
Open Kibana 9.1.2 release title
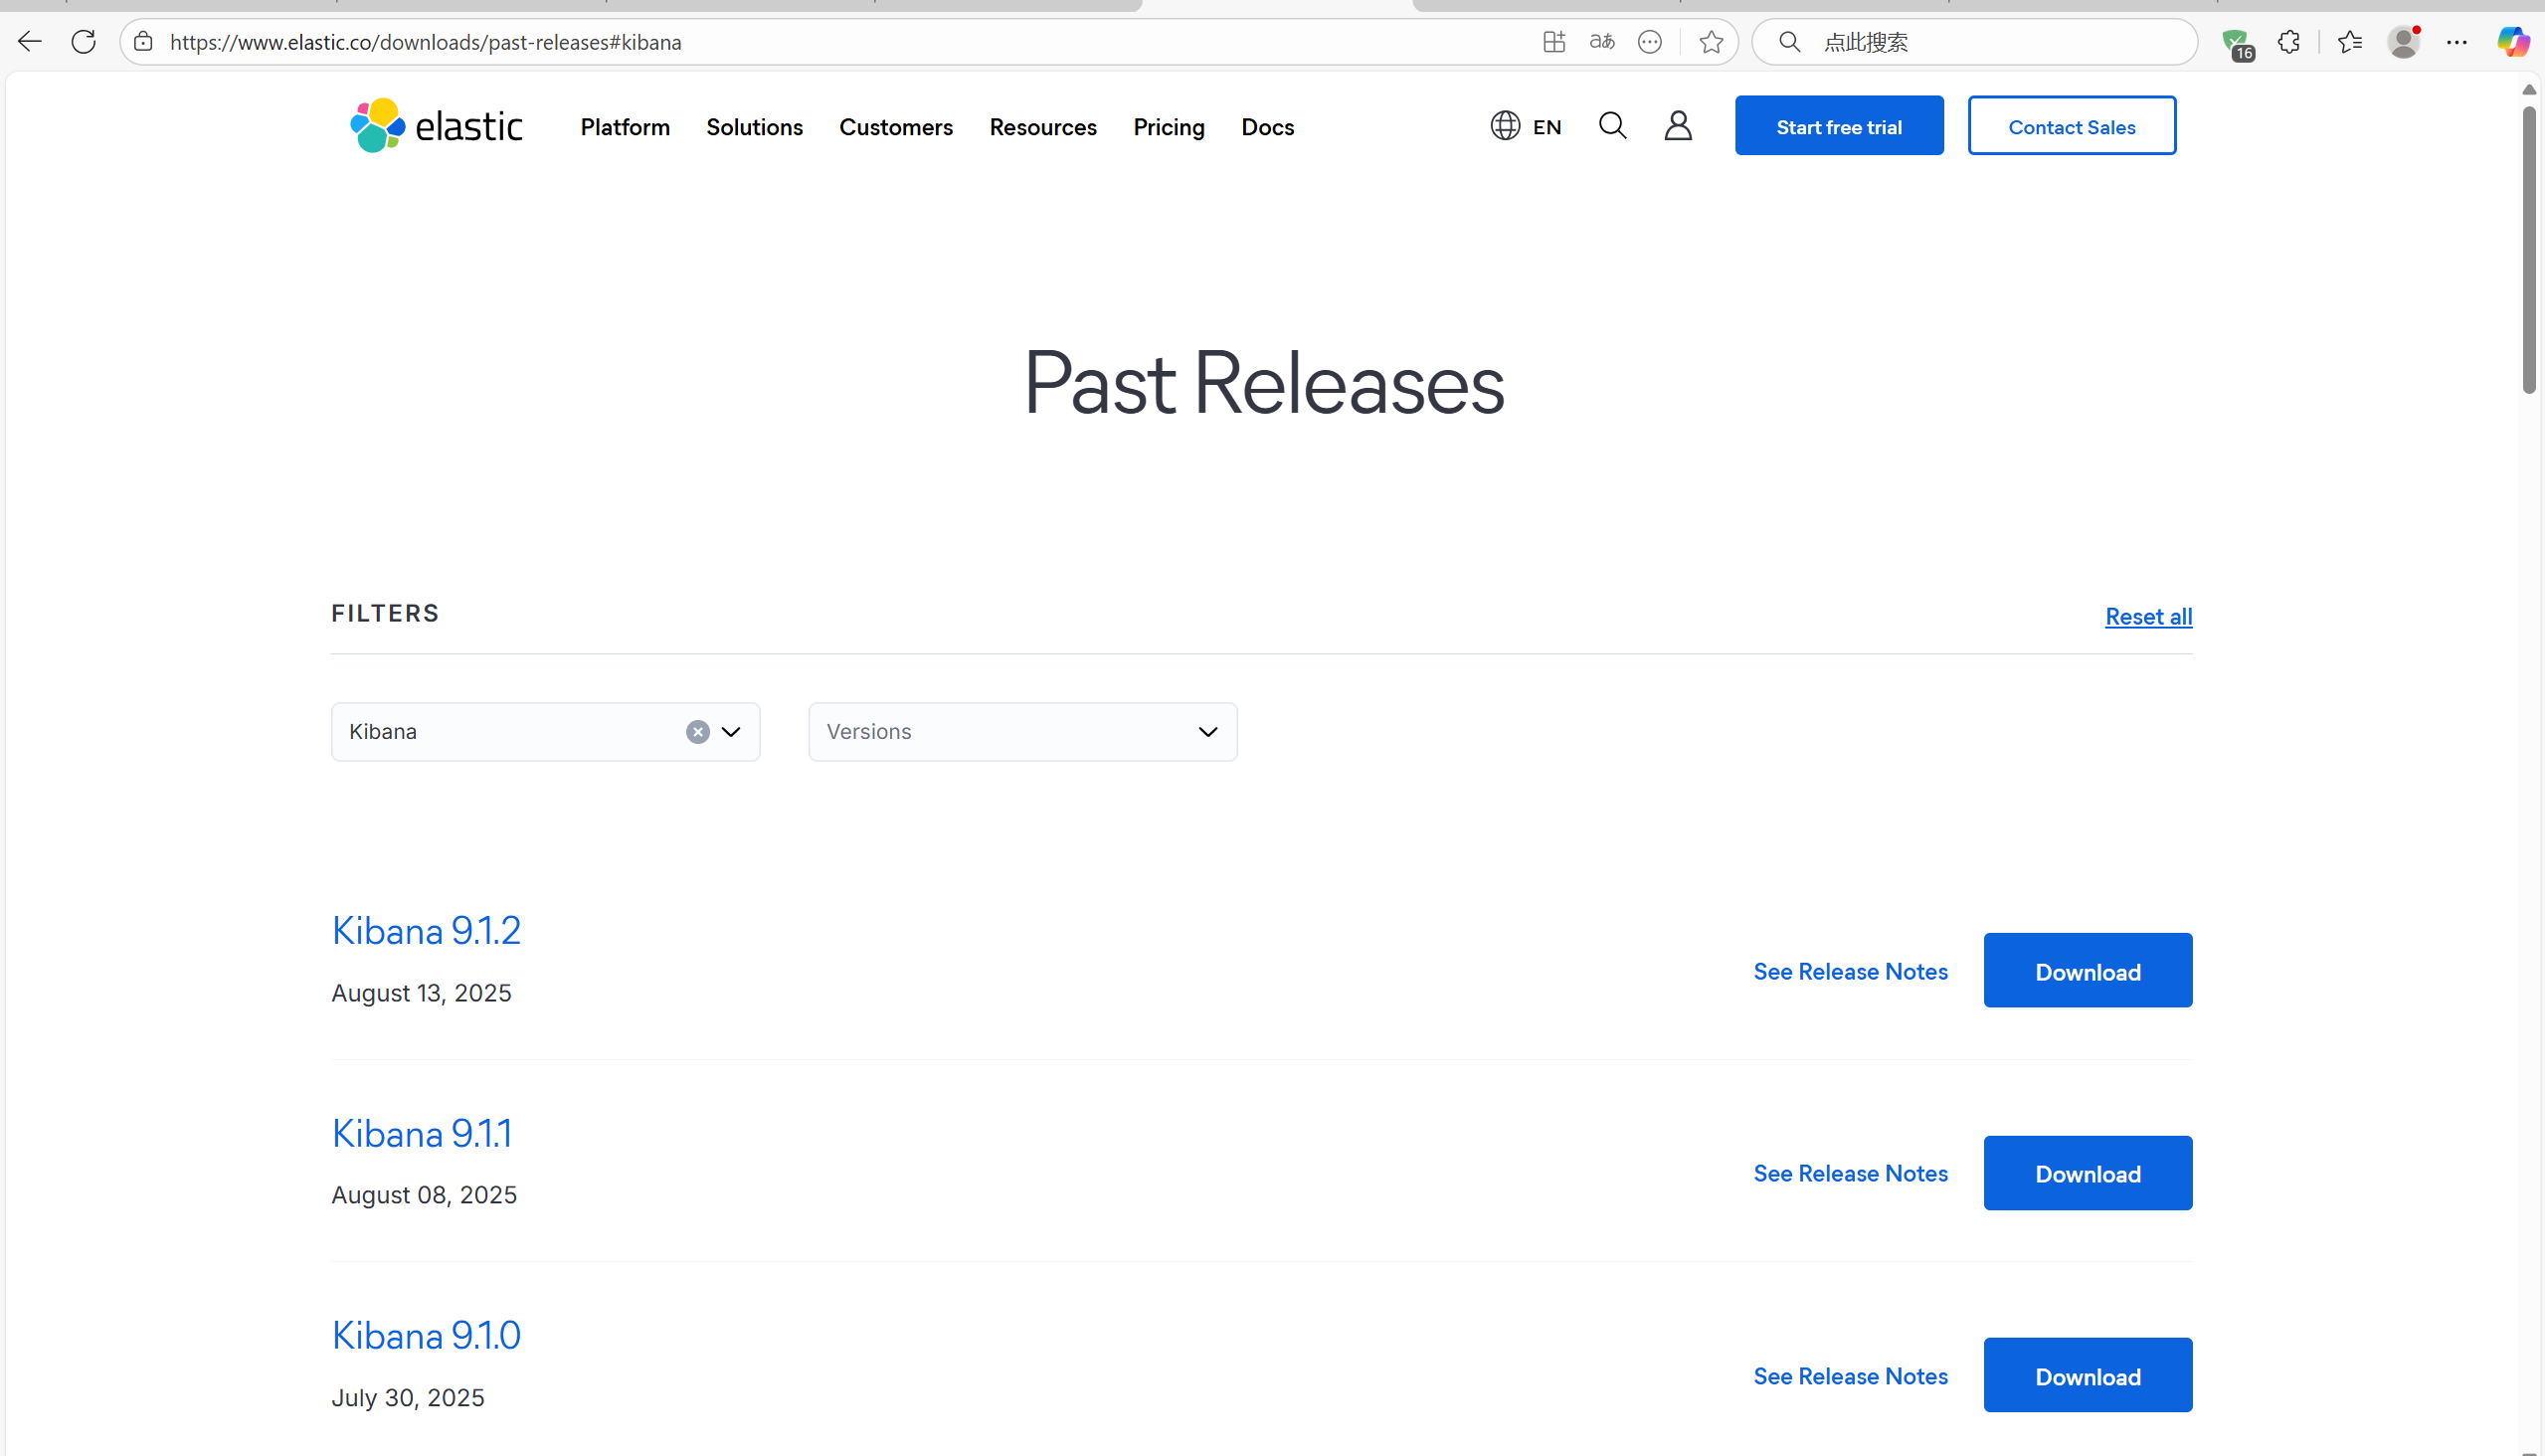(426, 931)
